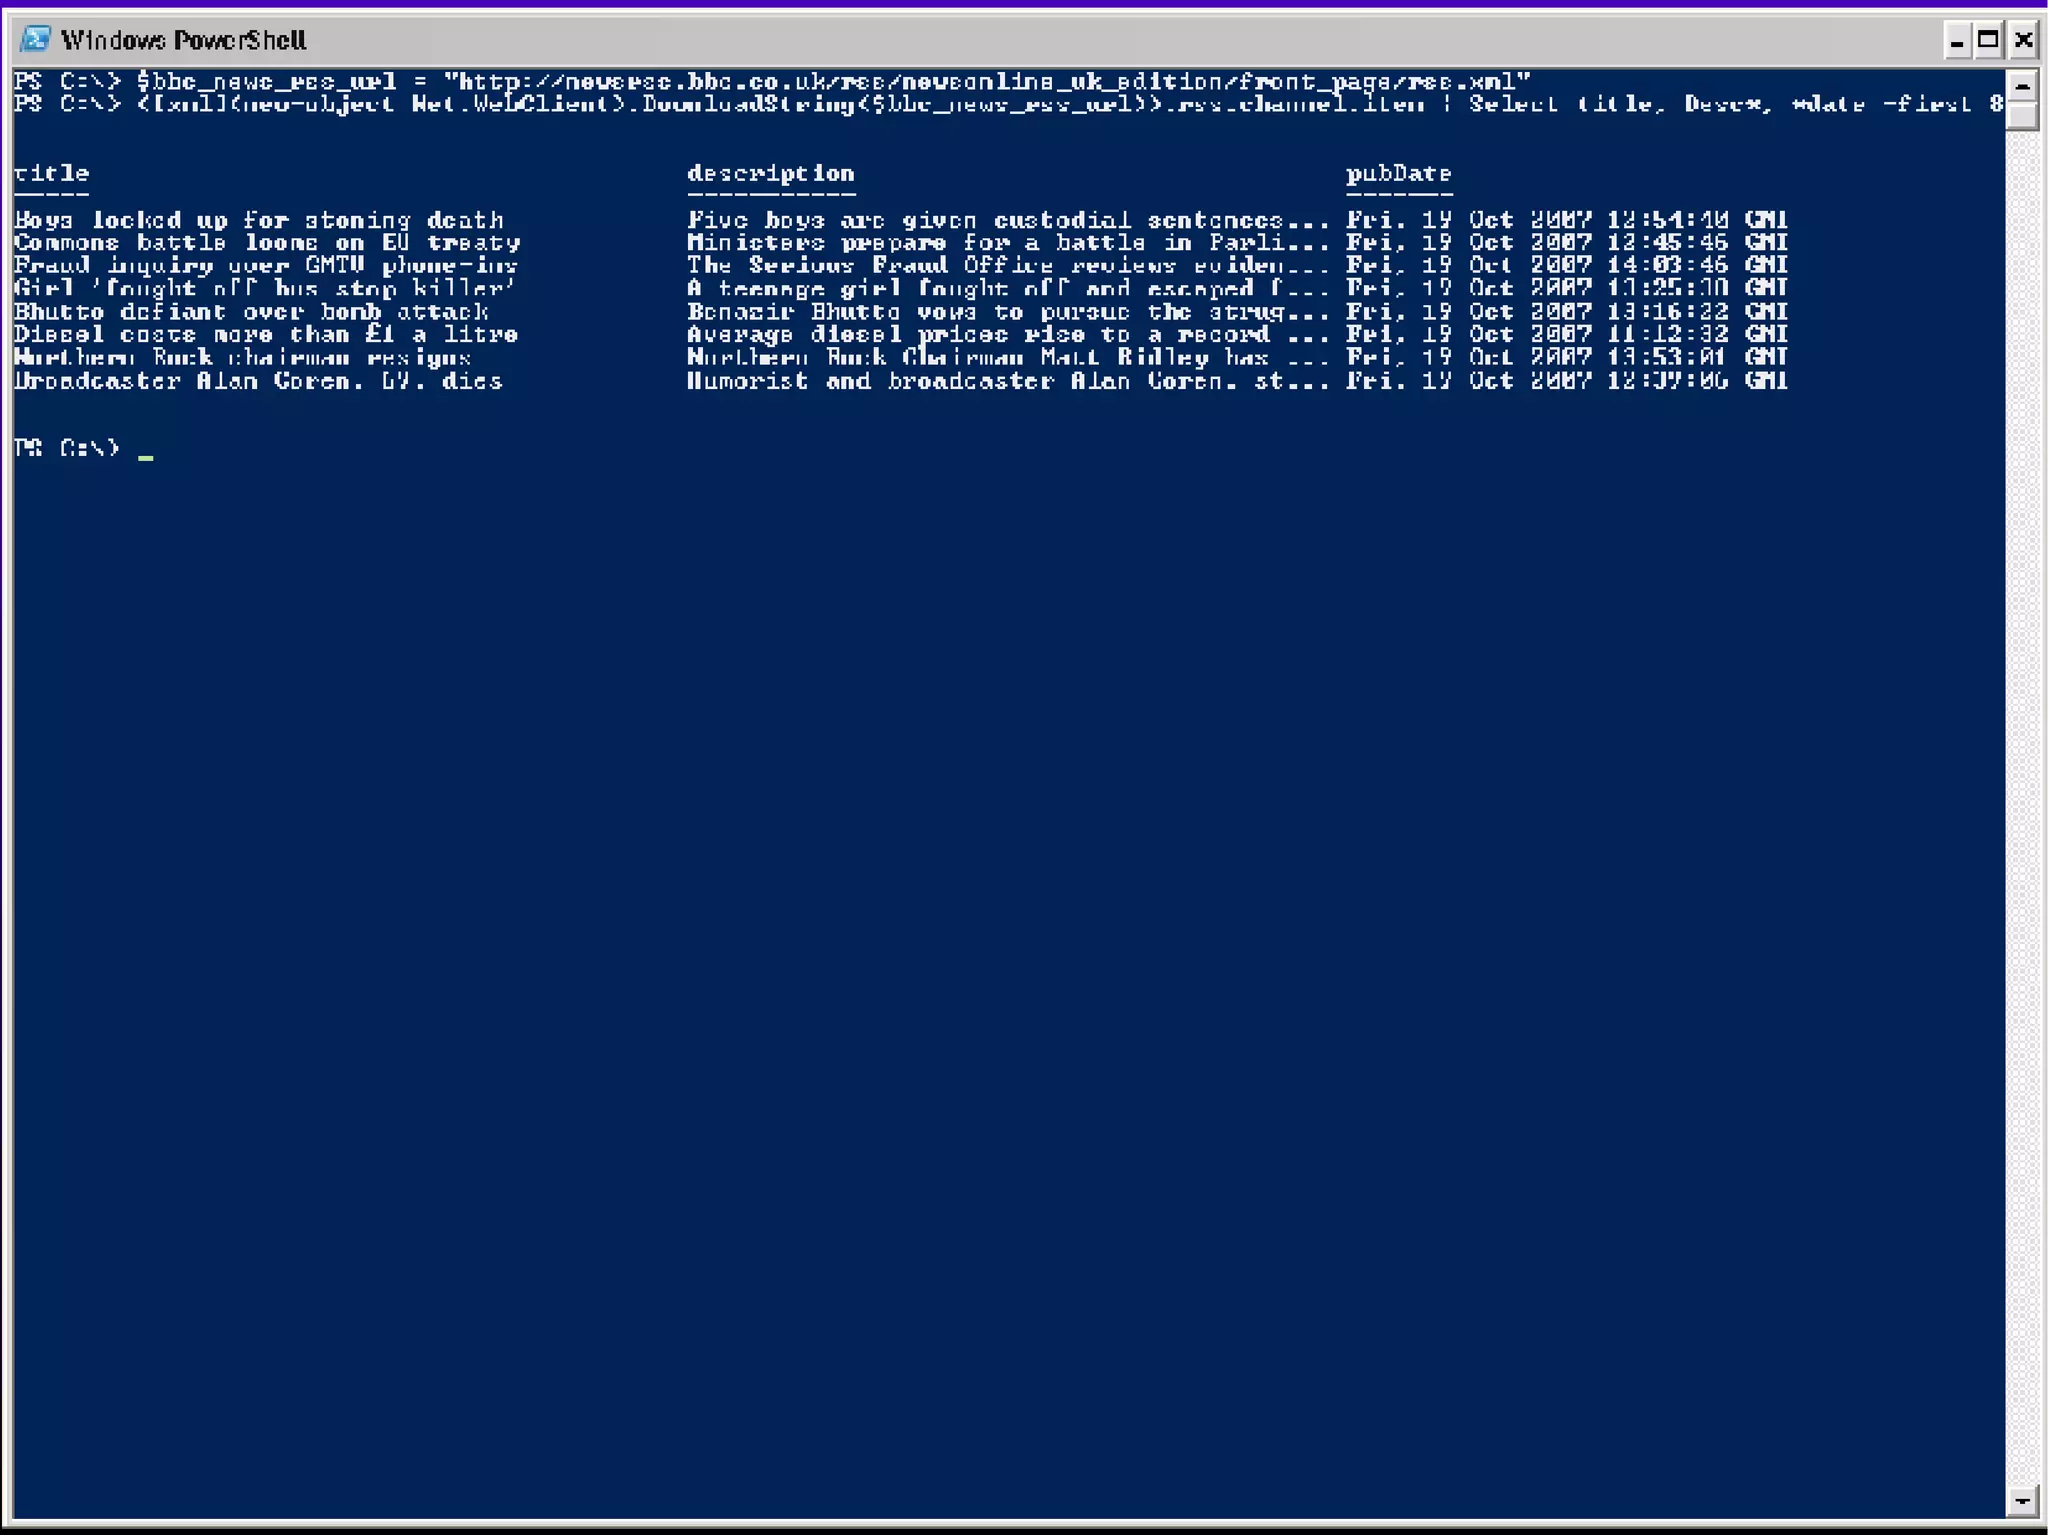Close the Windows PowerShell window
Screen dimensions: 2048x1535
2023,40
